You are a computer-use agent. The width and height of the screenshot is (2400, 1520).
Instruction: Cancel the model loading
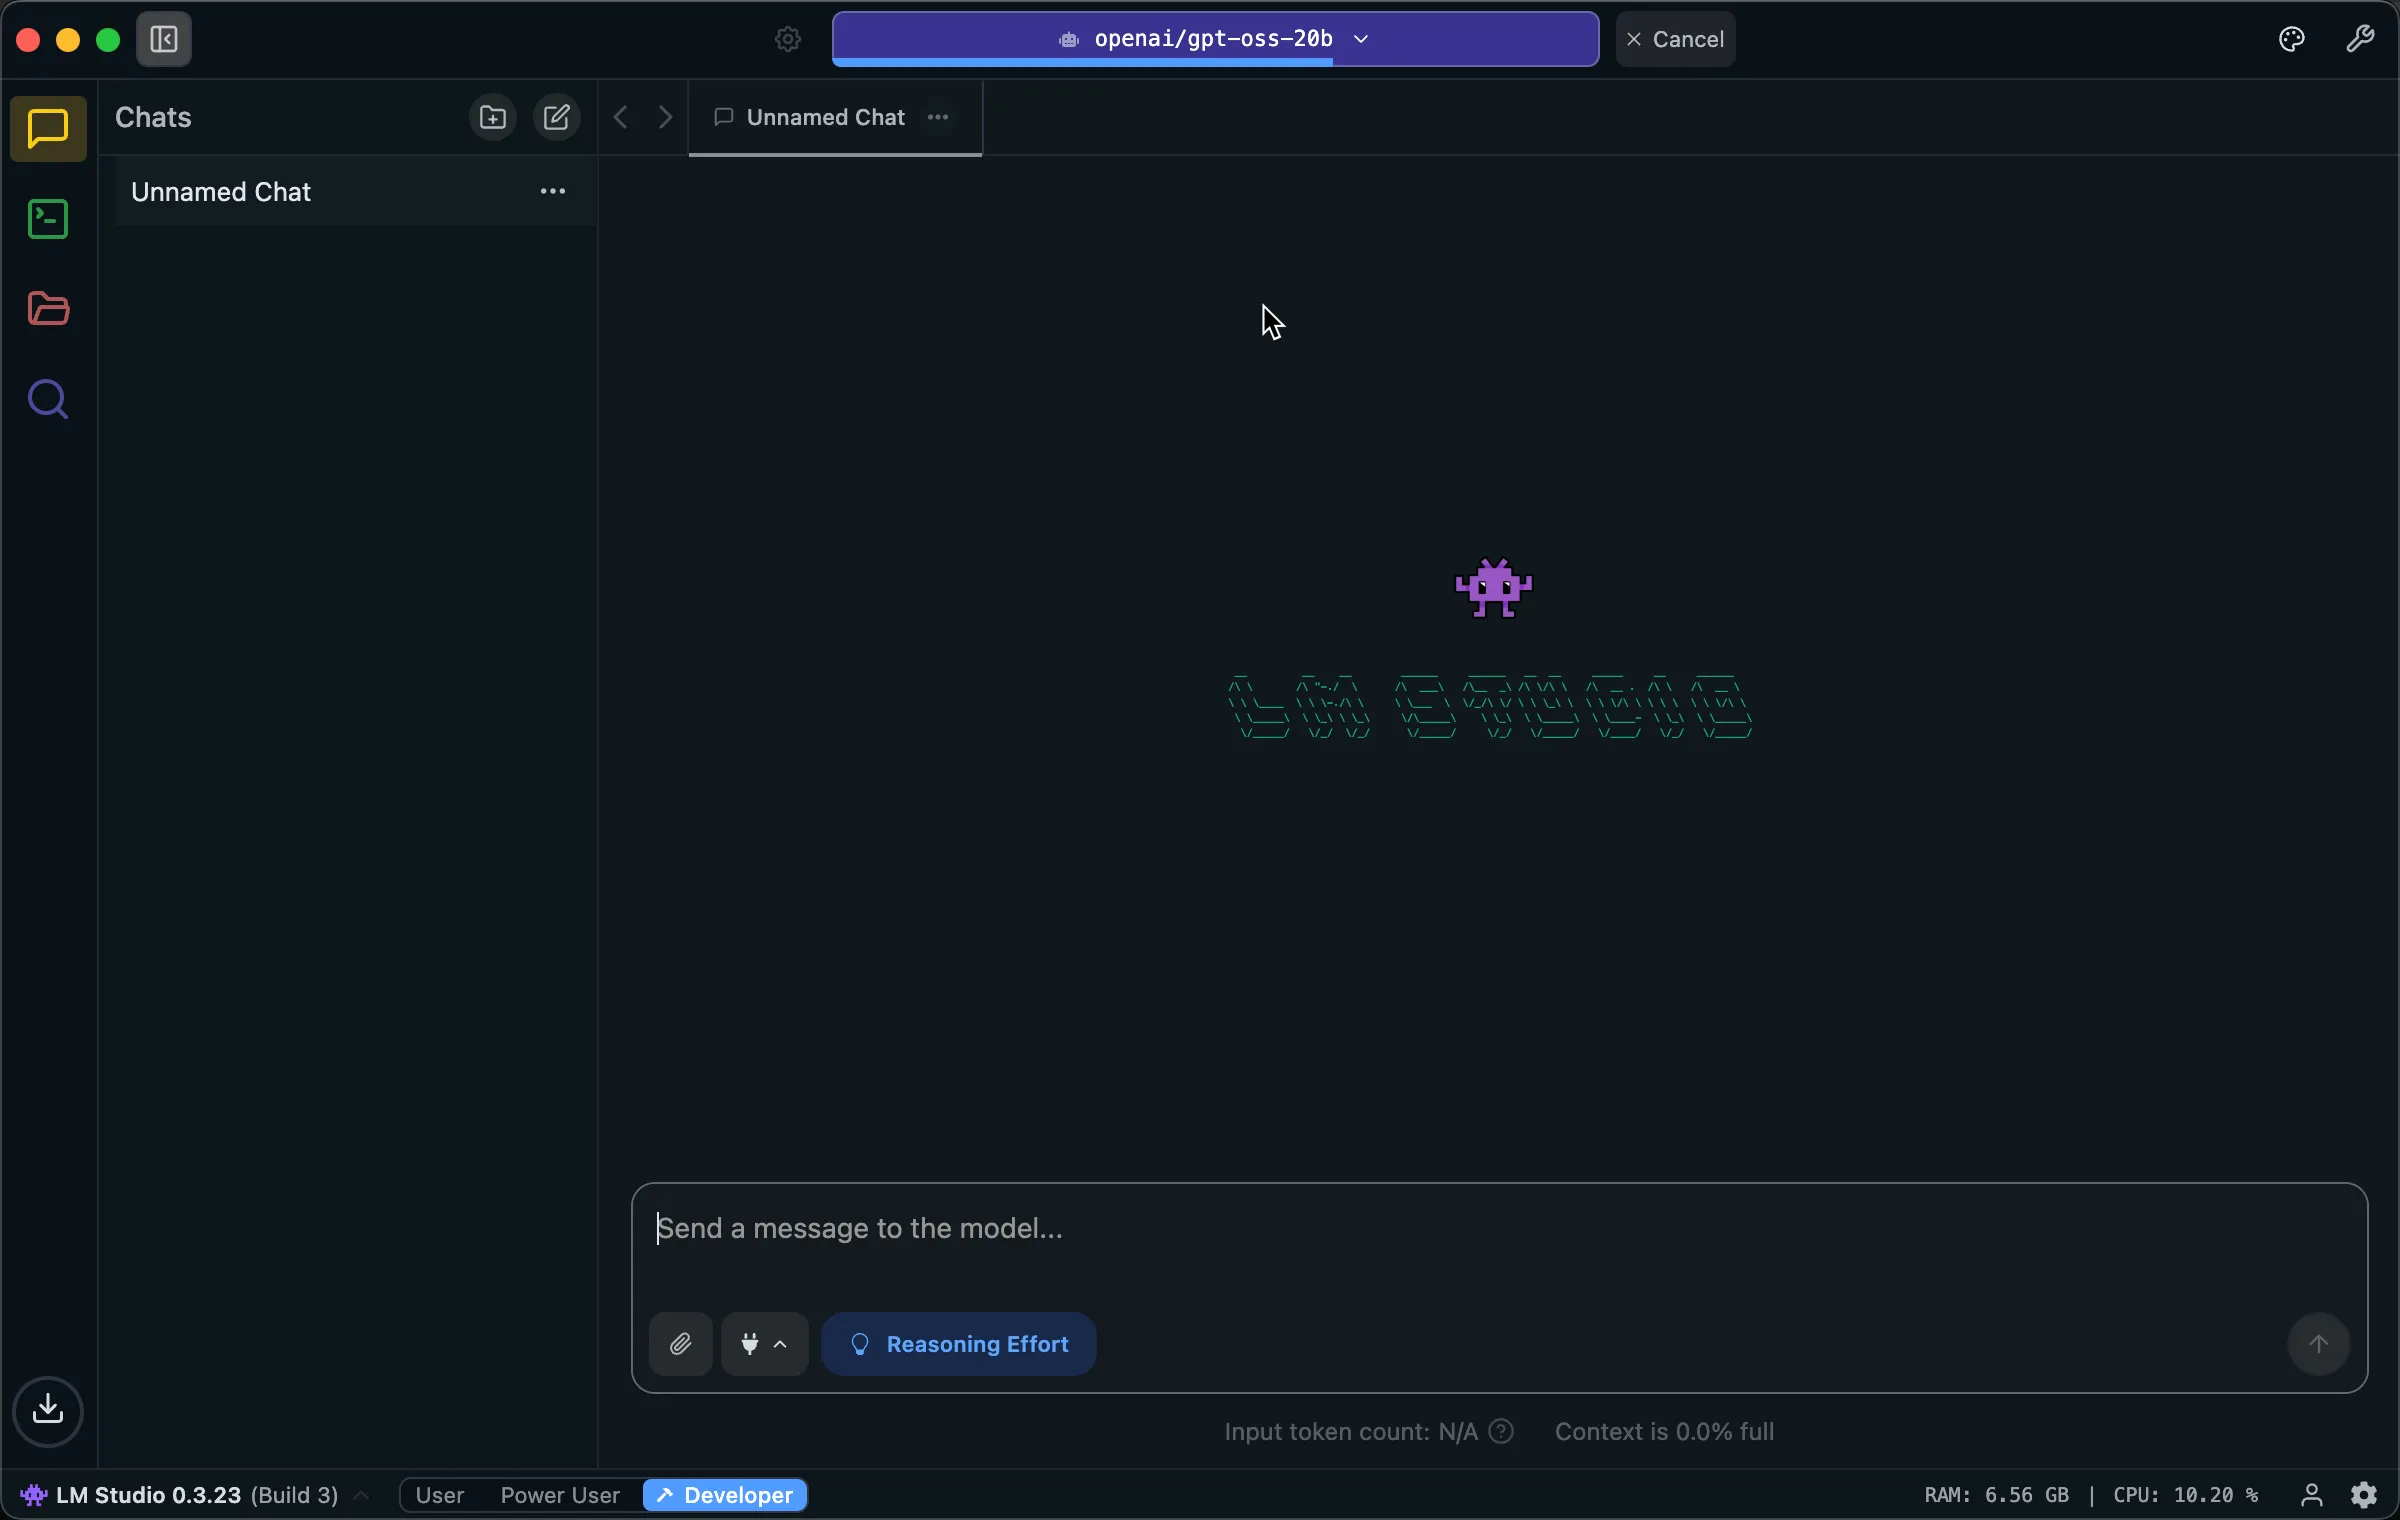coord(1676,39)
